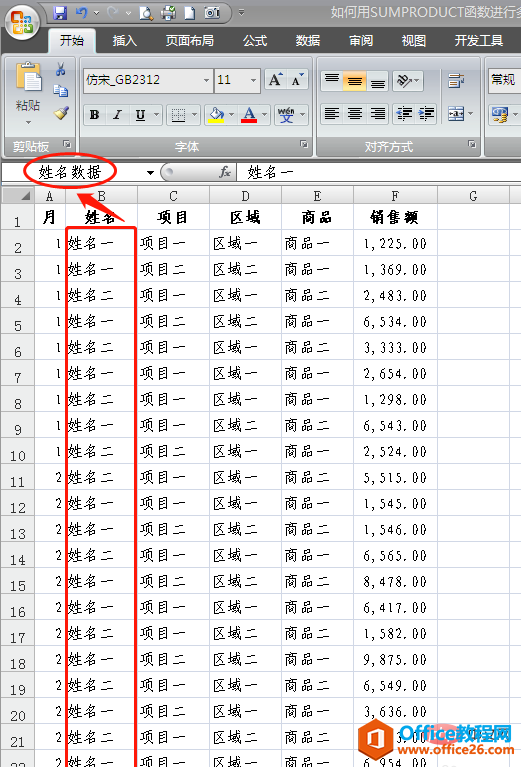The width and height of the screenshot is (521, 767).
Task: Open print preview from quick access toolbar
Action: [146, 13]
